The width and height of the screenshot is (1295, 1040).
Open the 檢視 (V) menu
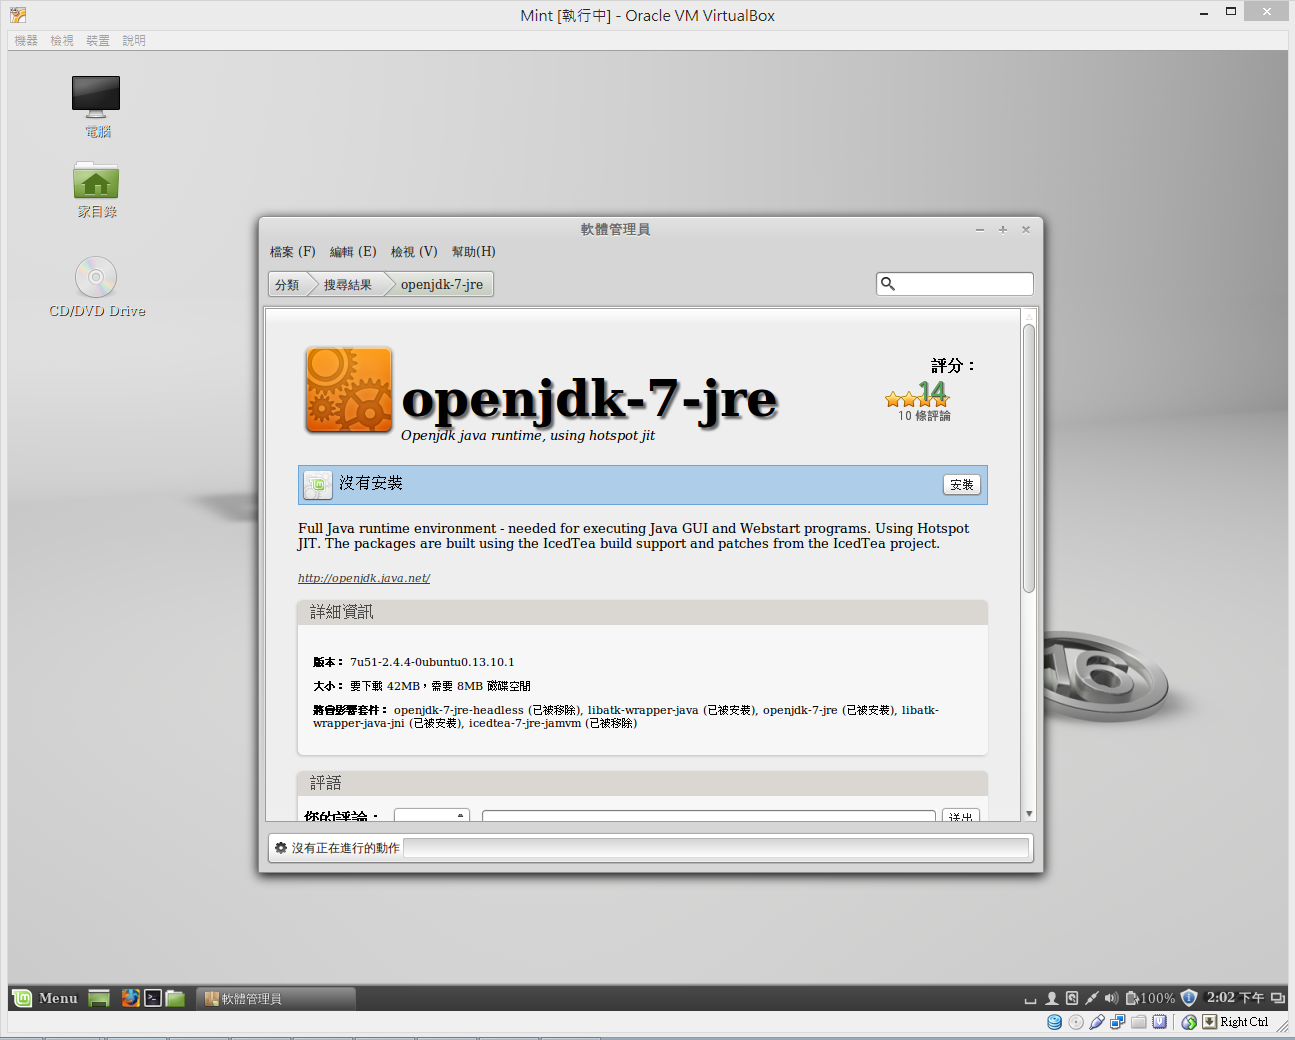click(414, 252)
